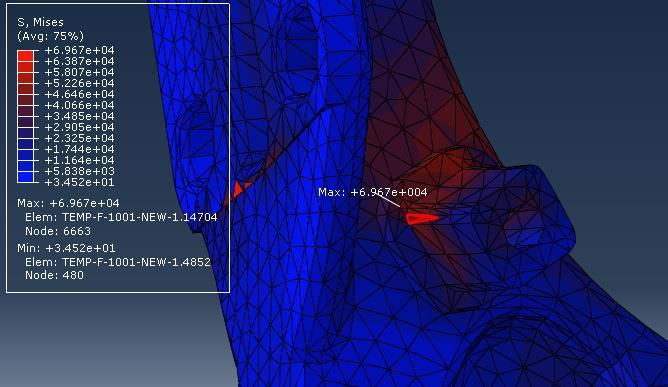The height and width of the screenshot is (387, 668).
Task: Select the +1.164e+04 legend value
Action: coord(79,161)
